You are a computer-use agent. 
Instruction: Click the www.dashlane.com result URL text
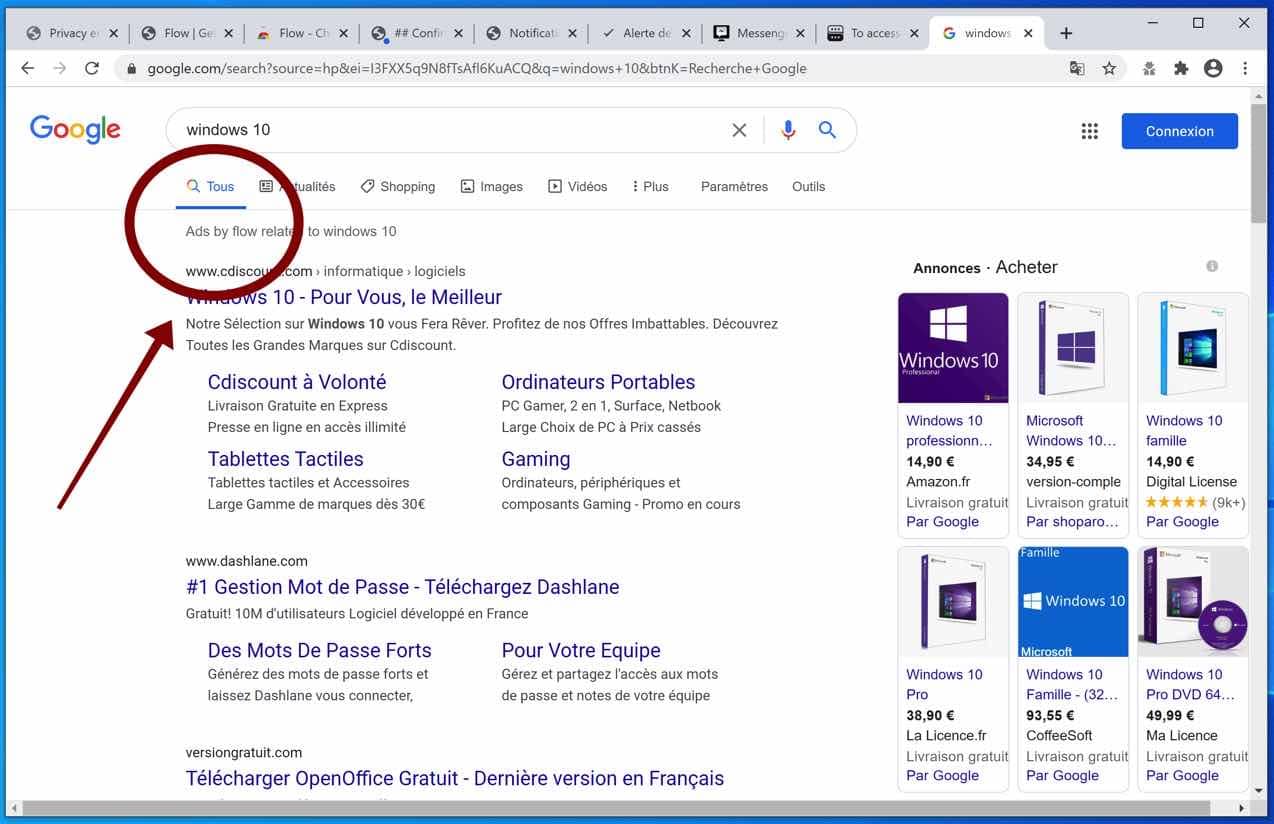246,561
